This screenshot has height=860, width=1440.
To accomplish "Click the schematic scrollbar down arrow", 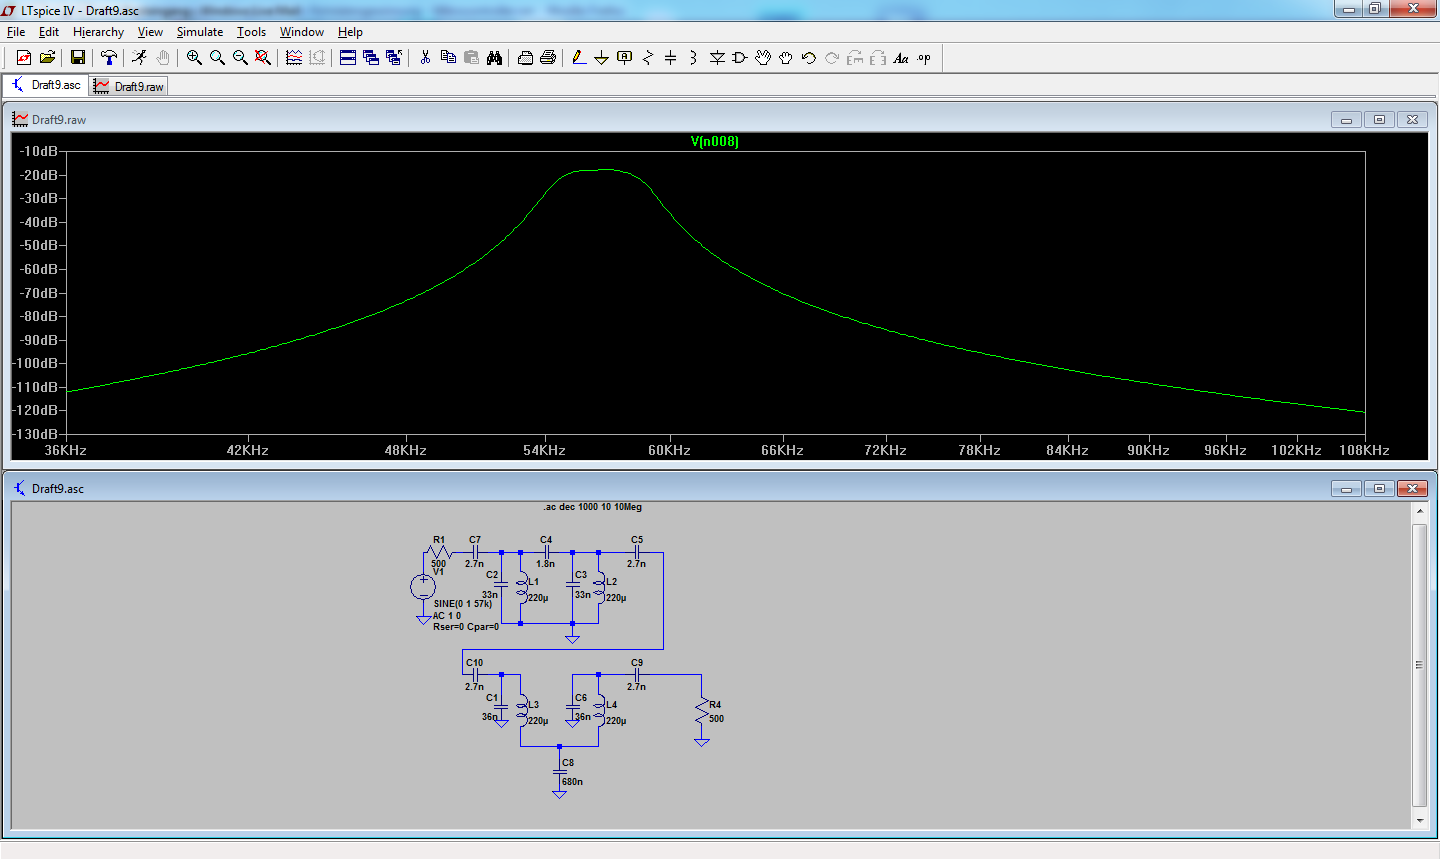I will (1419, 820).
